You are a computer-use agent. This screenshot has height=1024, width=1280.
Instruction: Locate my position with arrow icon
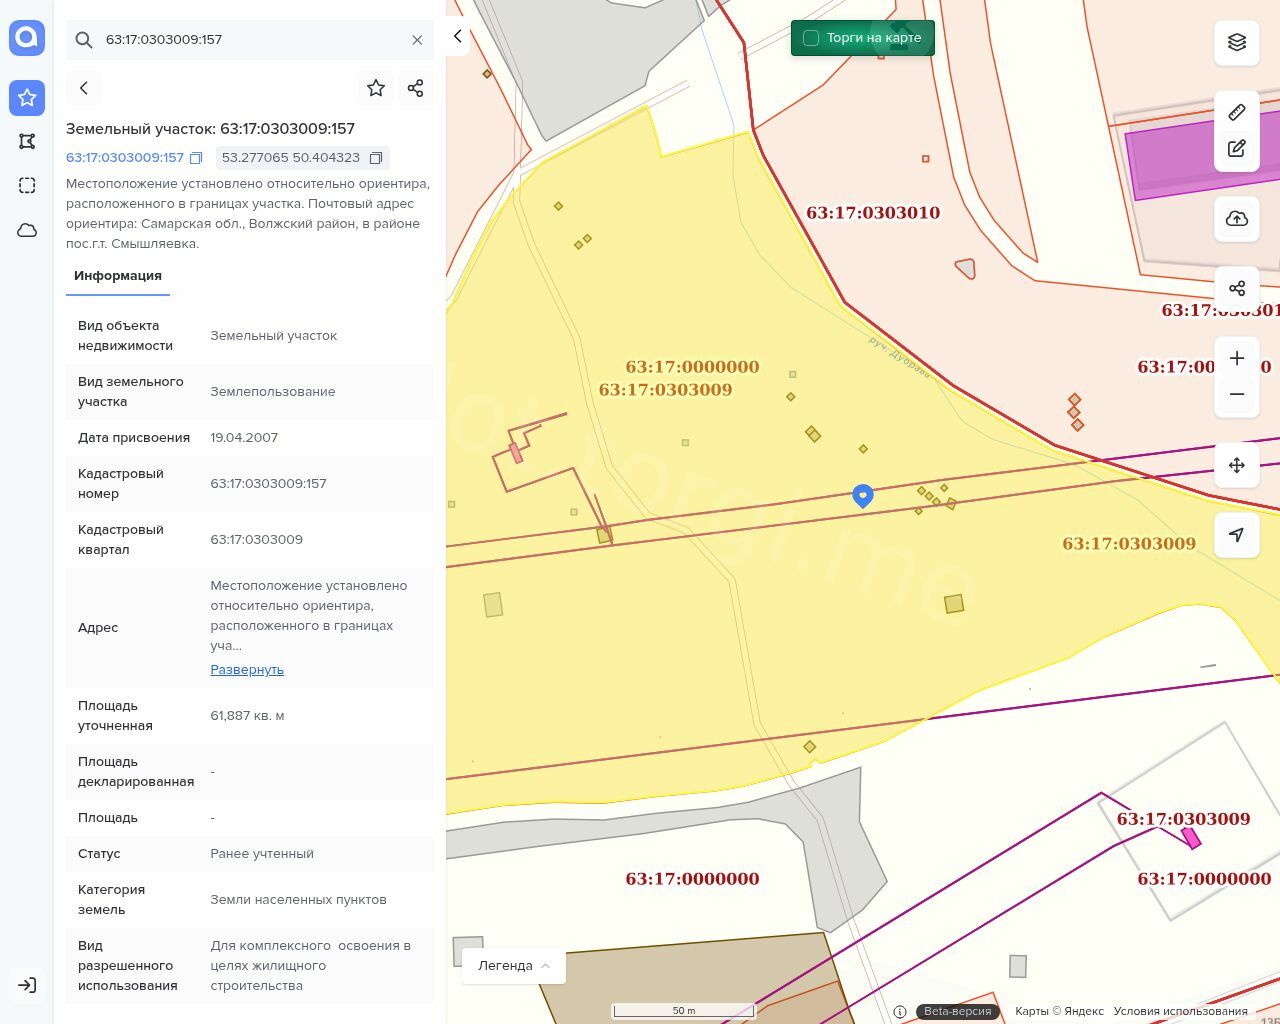(1237, 535)
